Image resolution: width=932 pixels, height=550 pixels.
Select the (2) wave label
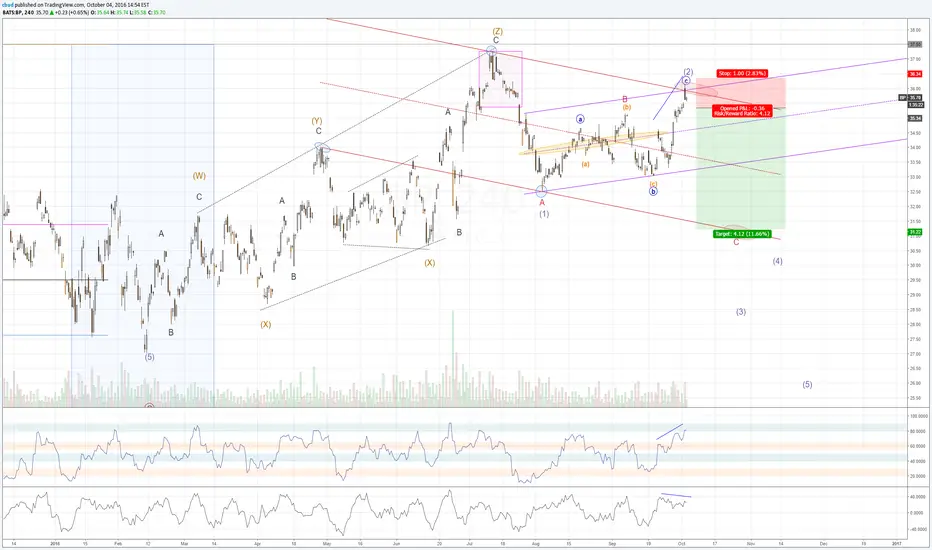[x=688, y=71]
